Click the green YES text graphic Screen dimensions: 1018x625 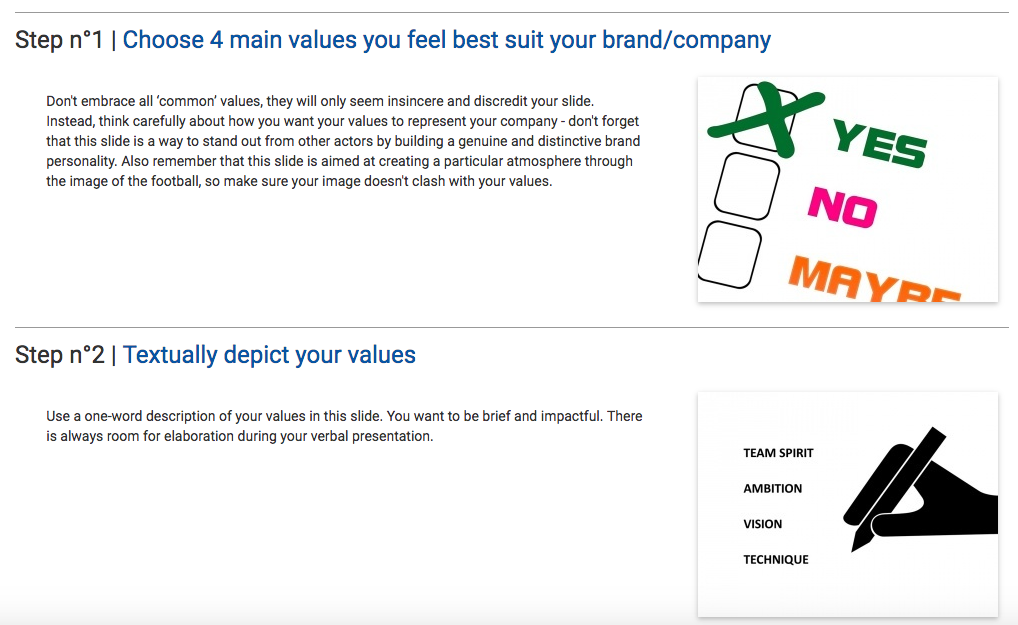click(x=880, y=143)
